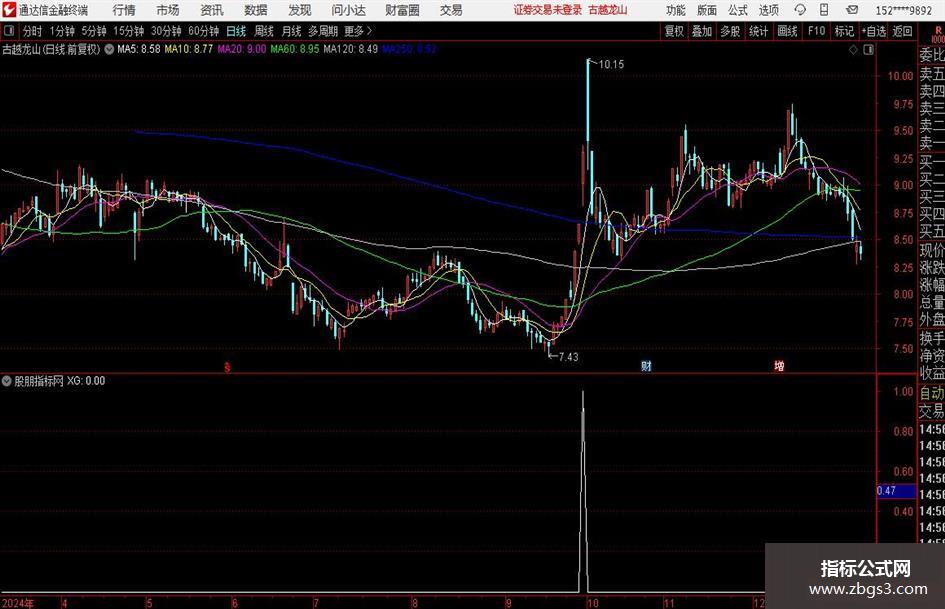Open the 市场 menu
The image size is (945, 609).
tap(168, 10)
